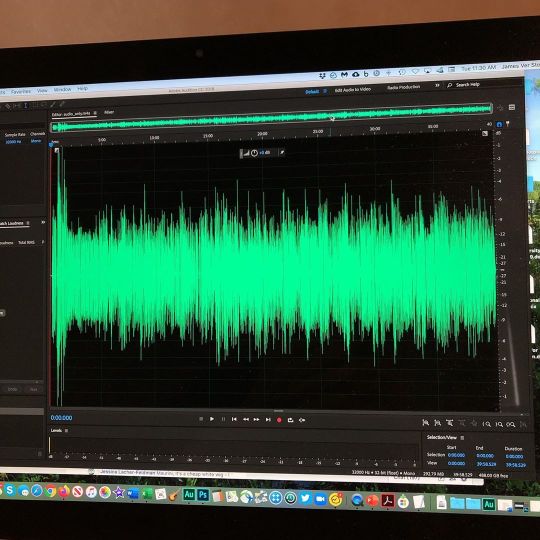Open Photoshop from the Dock

coord(203,495)
